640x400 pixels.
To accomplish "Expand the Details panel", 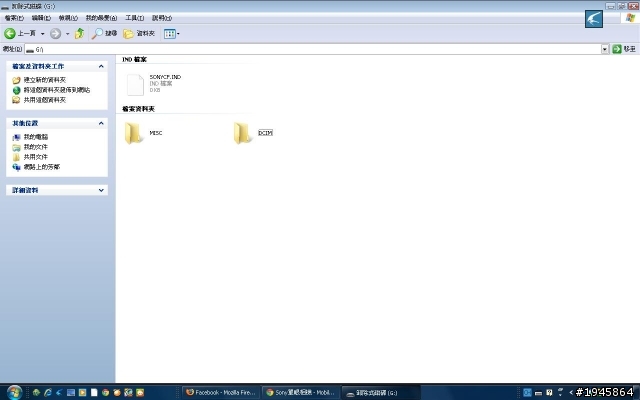I will point(101,190).
